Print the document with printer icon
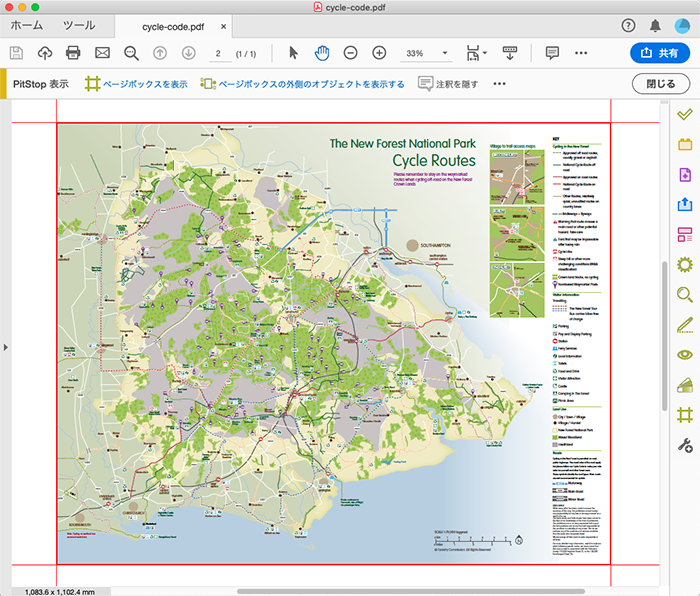700x596 pixels. [x=73, y=53]
